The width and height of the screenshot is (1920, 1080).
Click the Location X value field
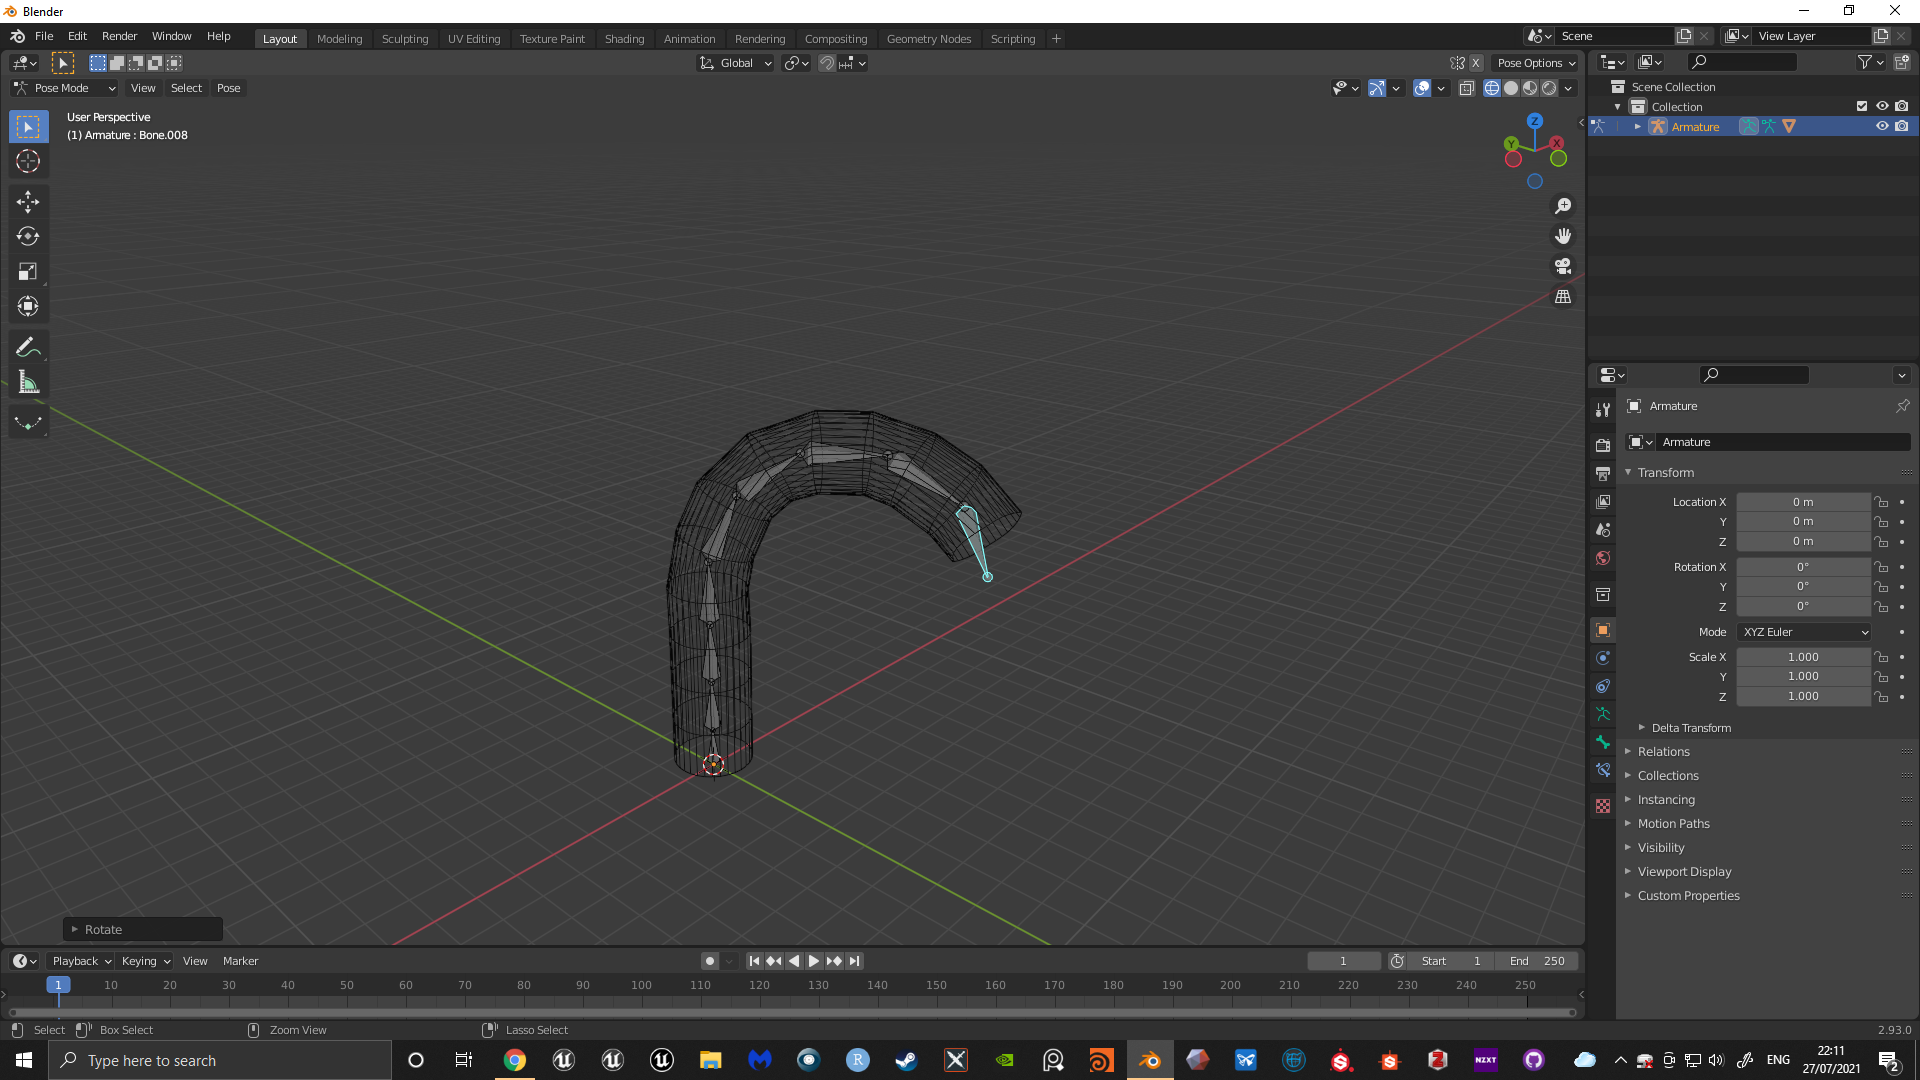pos(1803,502)
